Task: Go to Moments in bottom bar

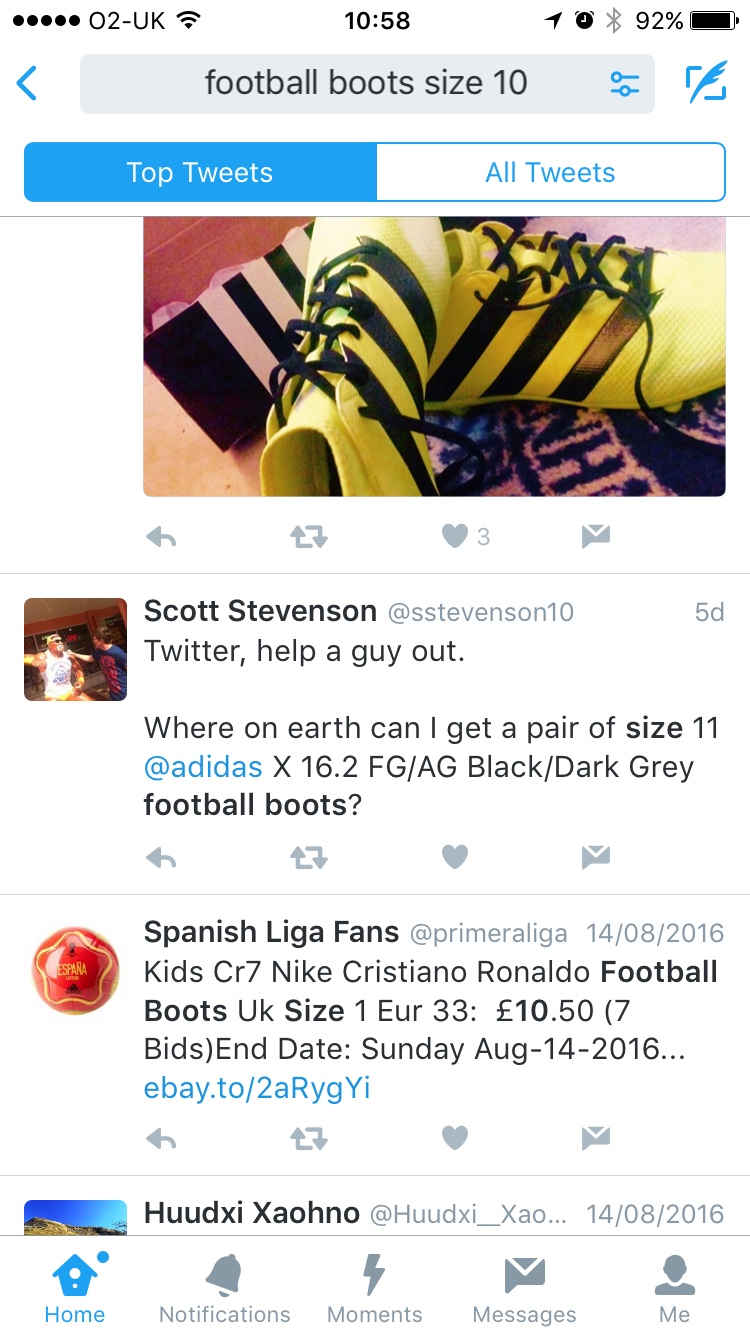Action: coord(374,1288)
